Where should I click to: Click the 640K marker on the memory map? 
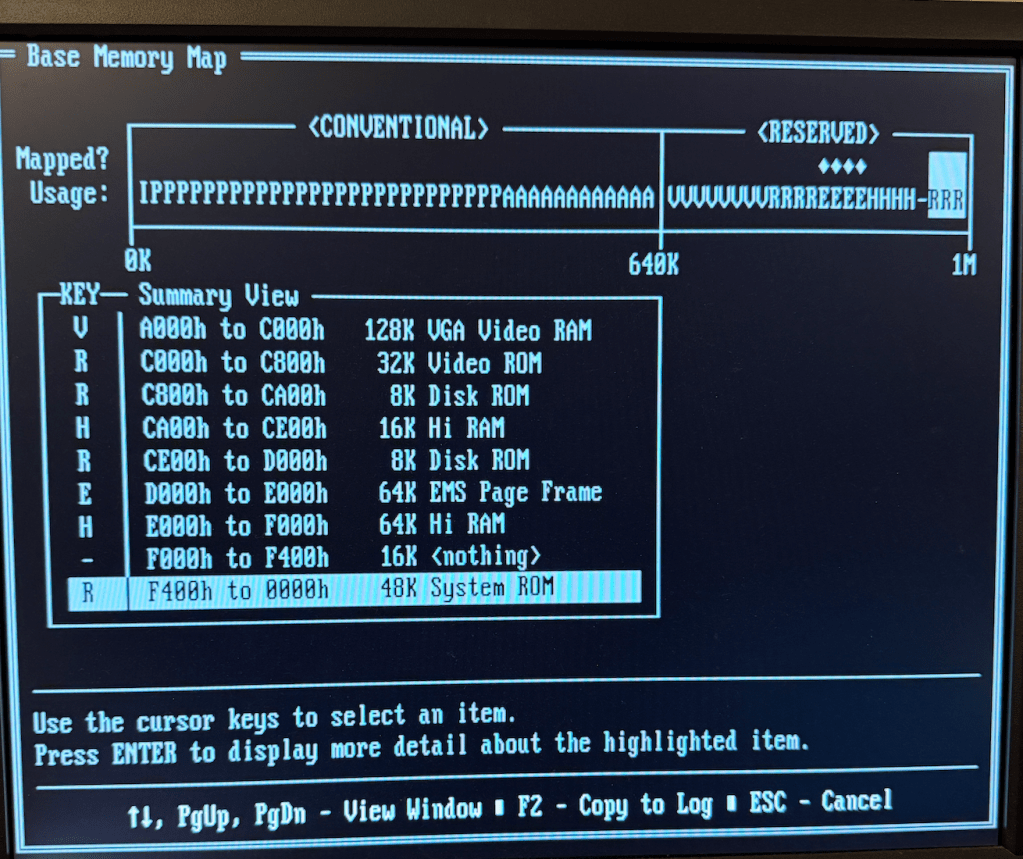point(653,264)
